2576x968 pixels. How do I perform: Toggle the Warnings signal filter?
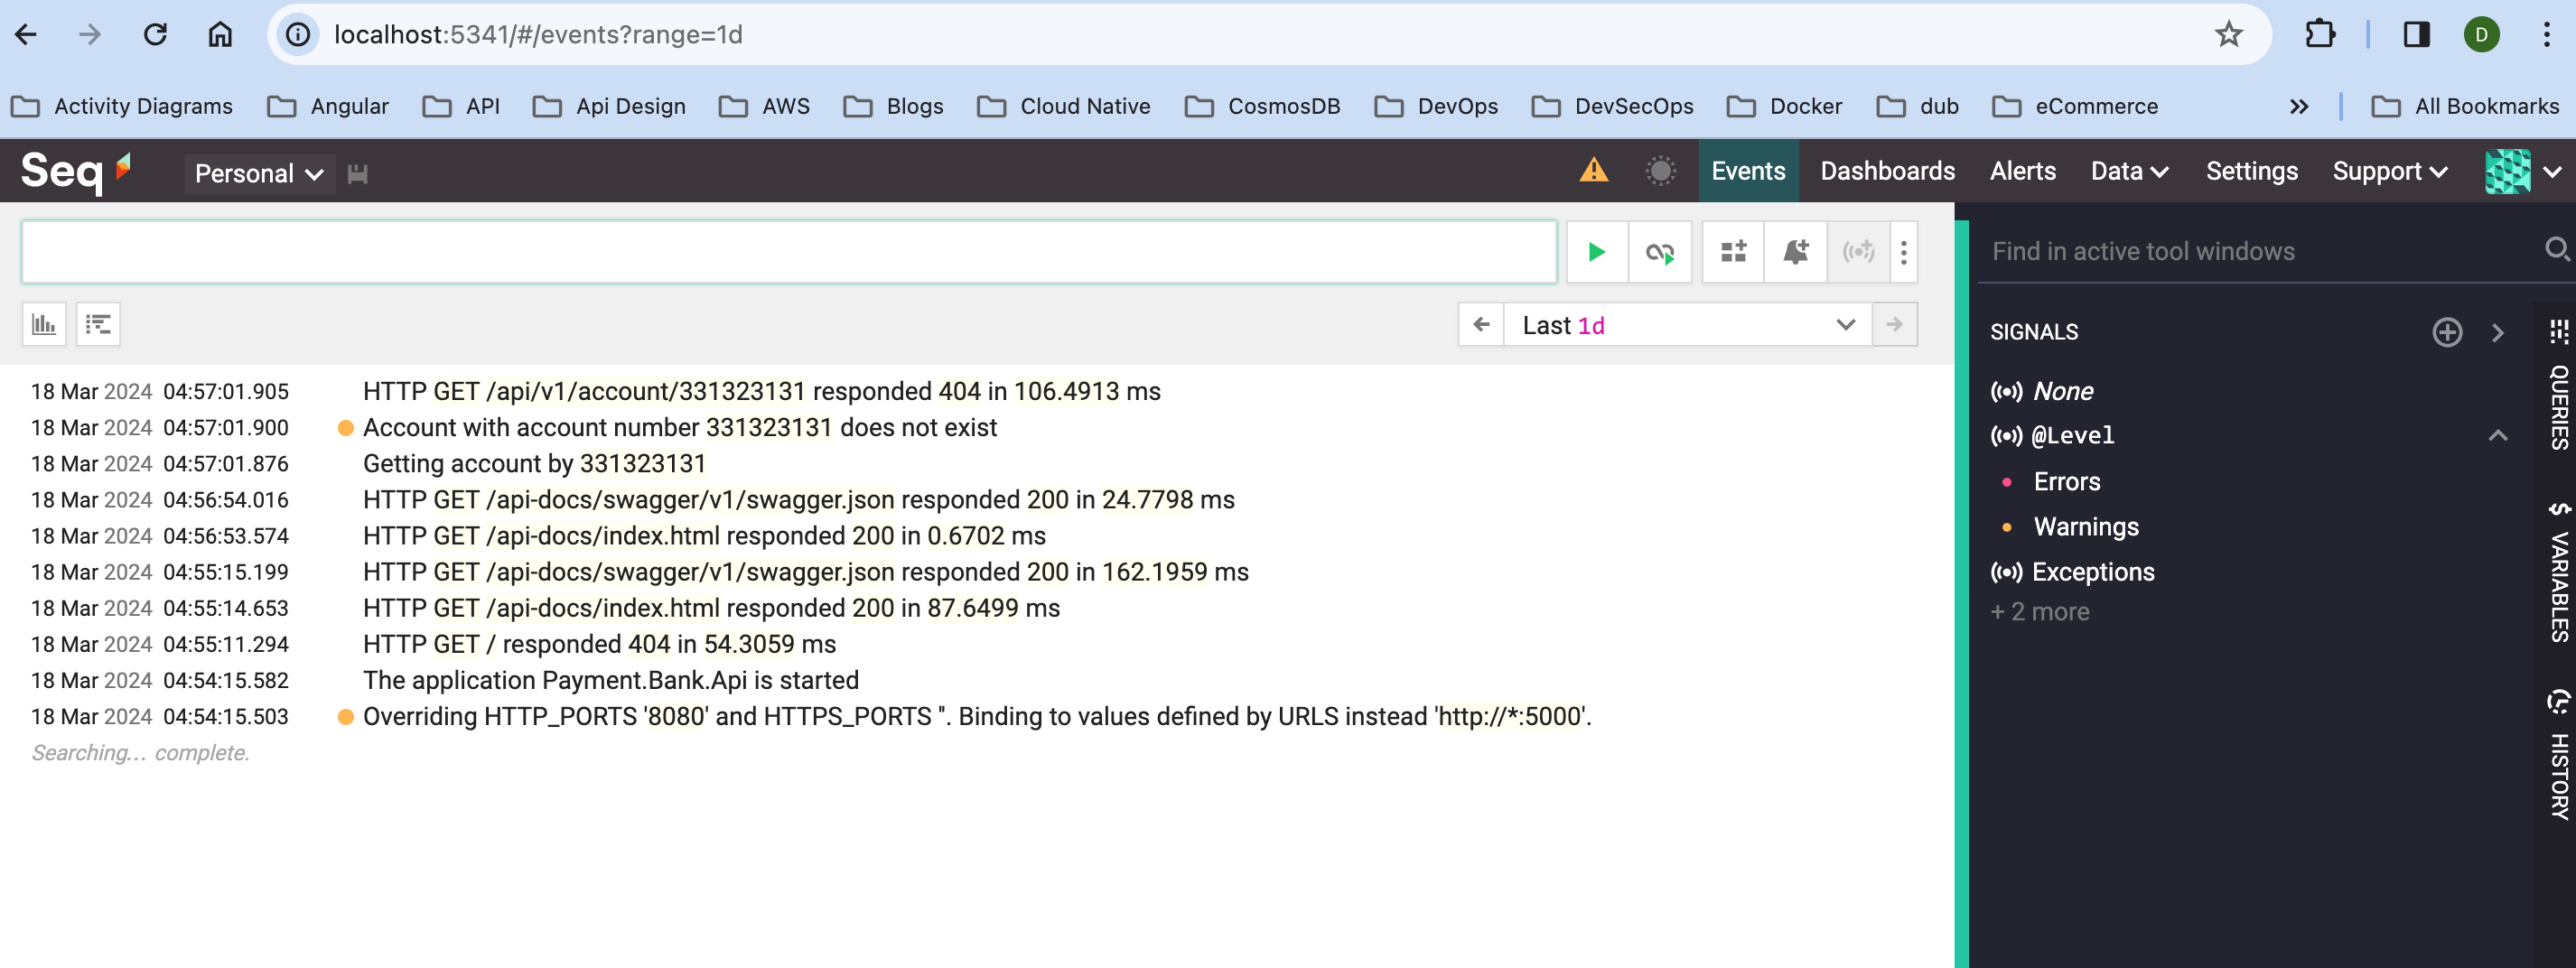(x=2085, y=527)
